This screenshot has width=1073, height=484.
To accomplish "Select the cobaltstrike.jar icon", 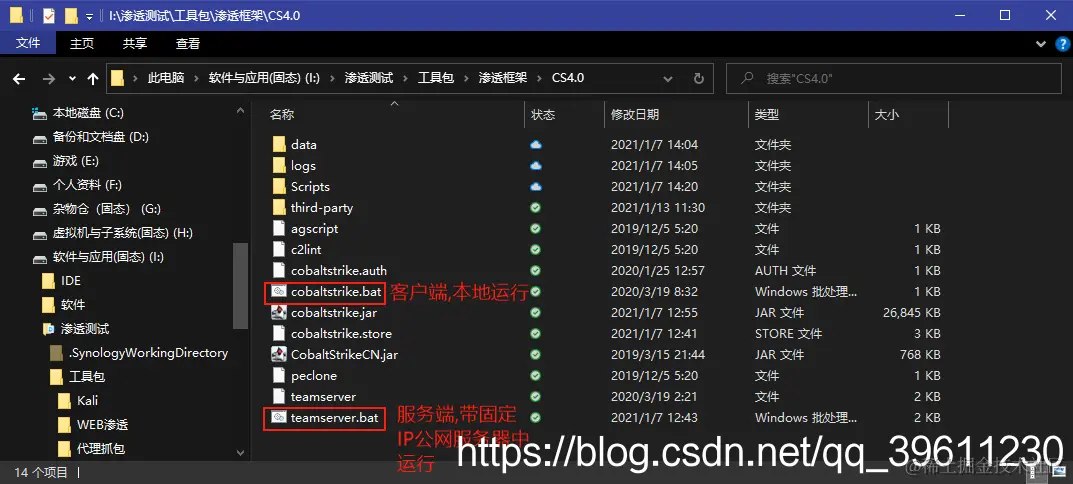I will tap(279, 313).
